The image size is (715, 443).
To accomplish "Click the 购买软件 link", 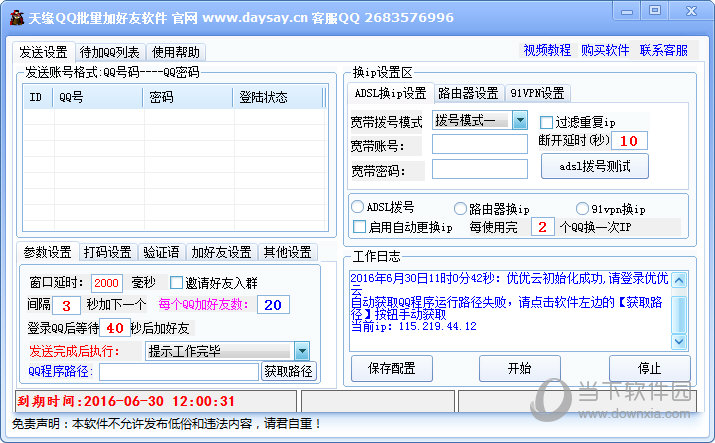I will tap(605, 50).
